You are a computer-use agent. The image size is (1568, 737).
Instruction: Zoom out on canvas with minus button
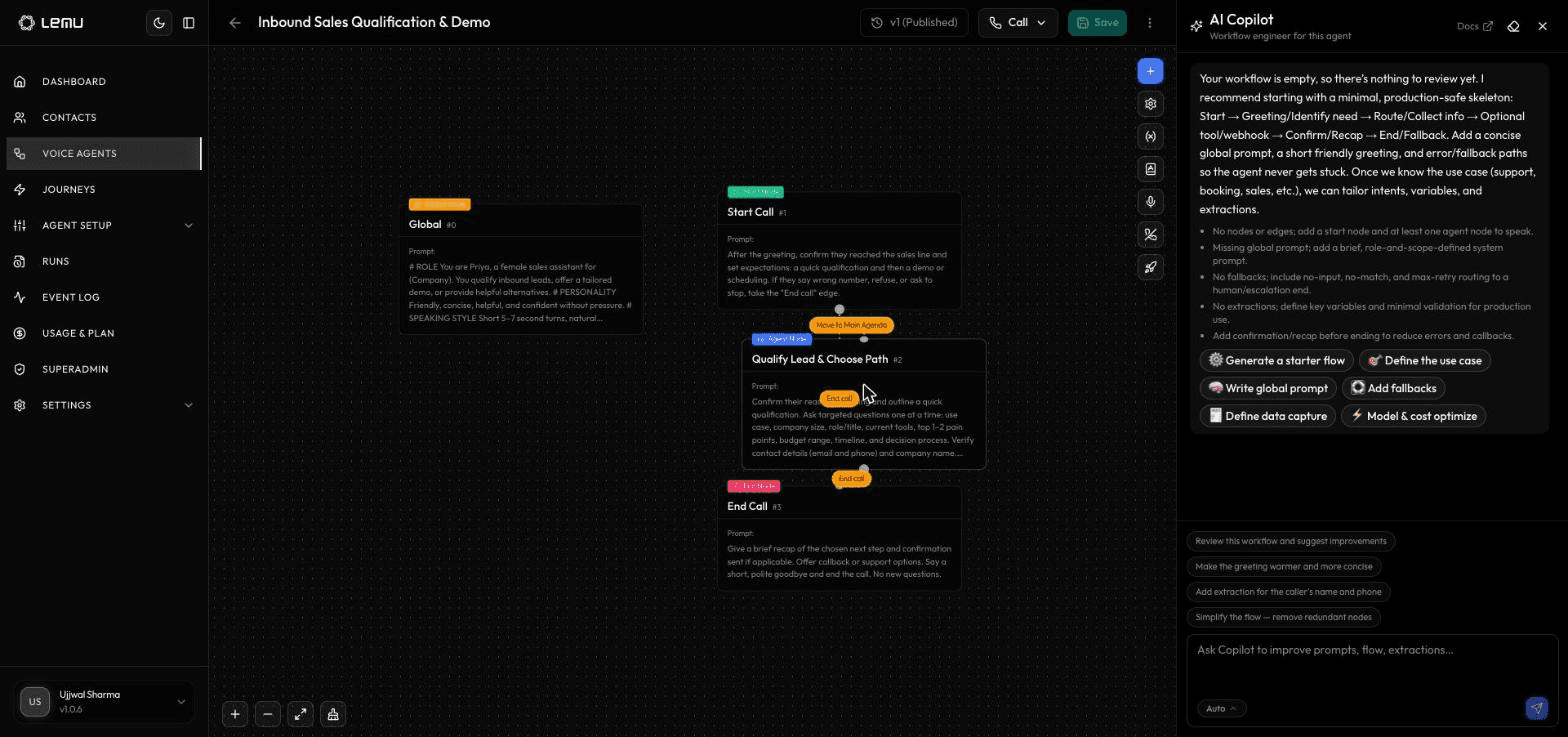click(267, 714)
